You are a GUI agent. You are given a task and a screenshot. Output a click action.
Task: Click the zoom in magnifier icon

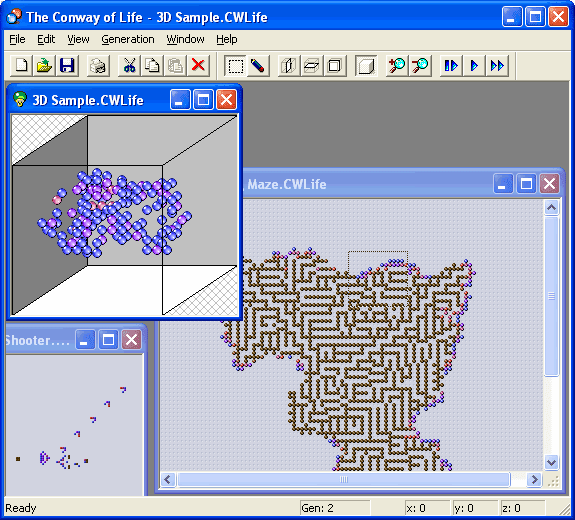[x=397, y=66]
